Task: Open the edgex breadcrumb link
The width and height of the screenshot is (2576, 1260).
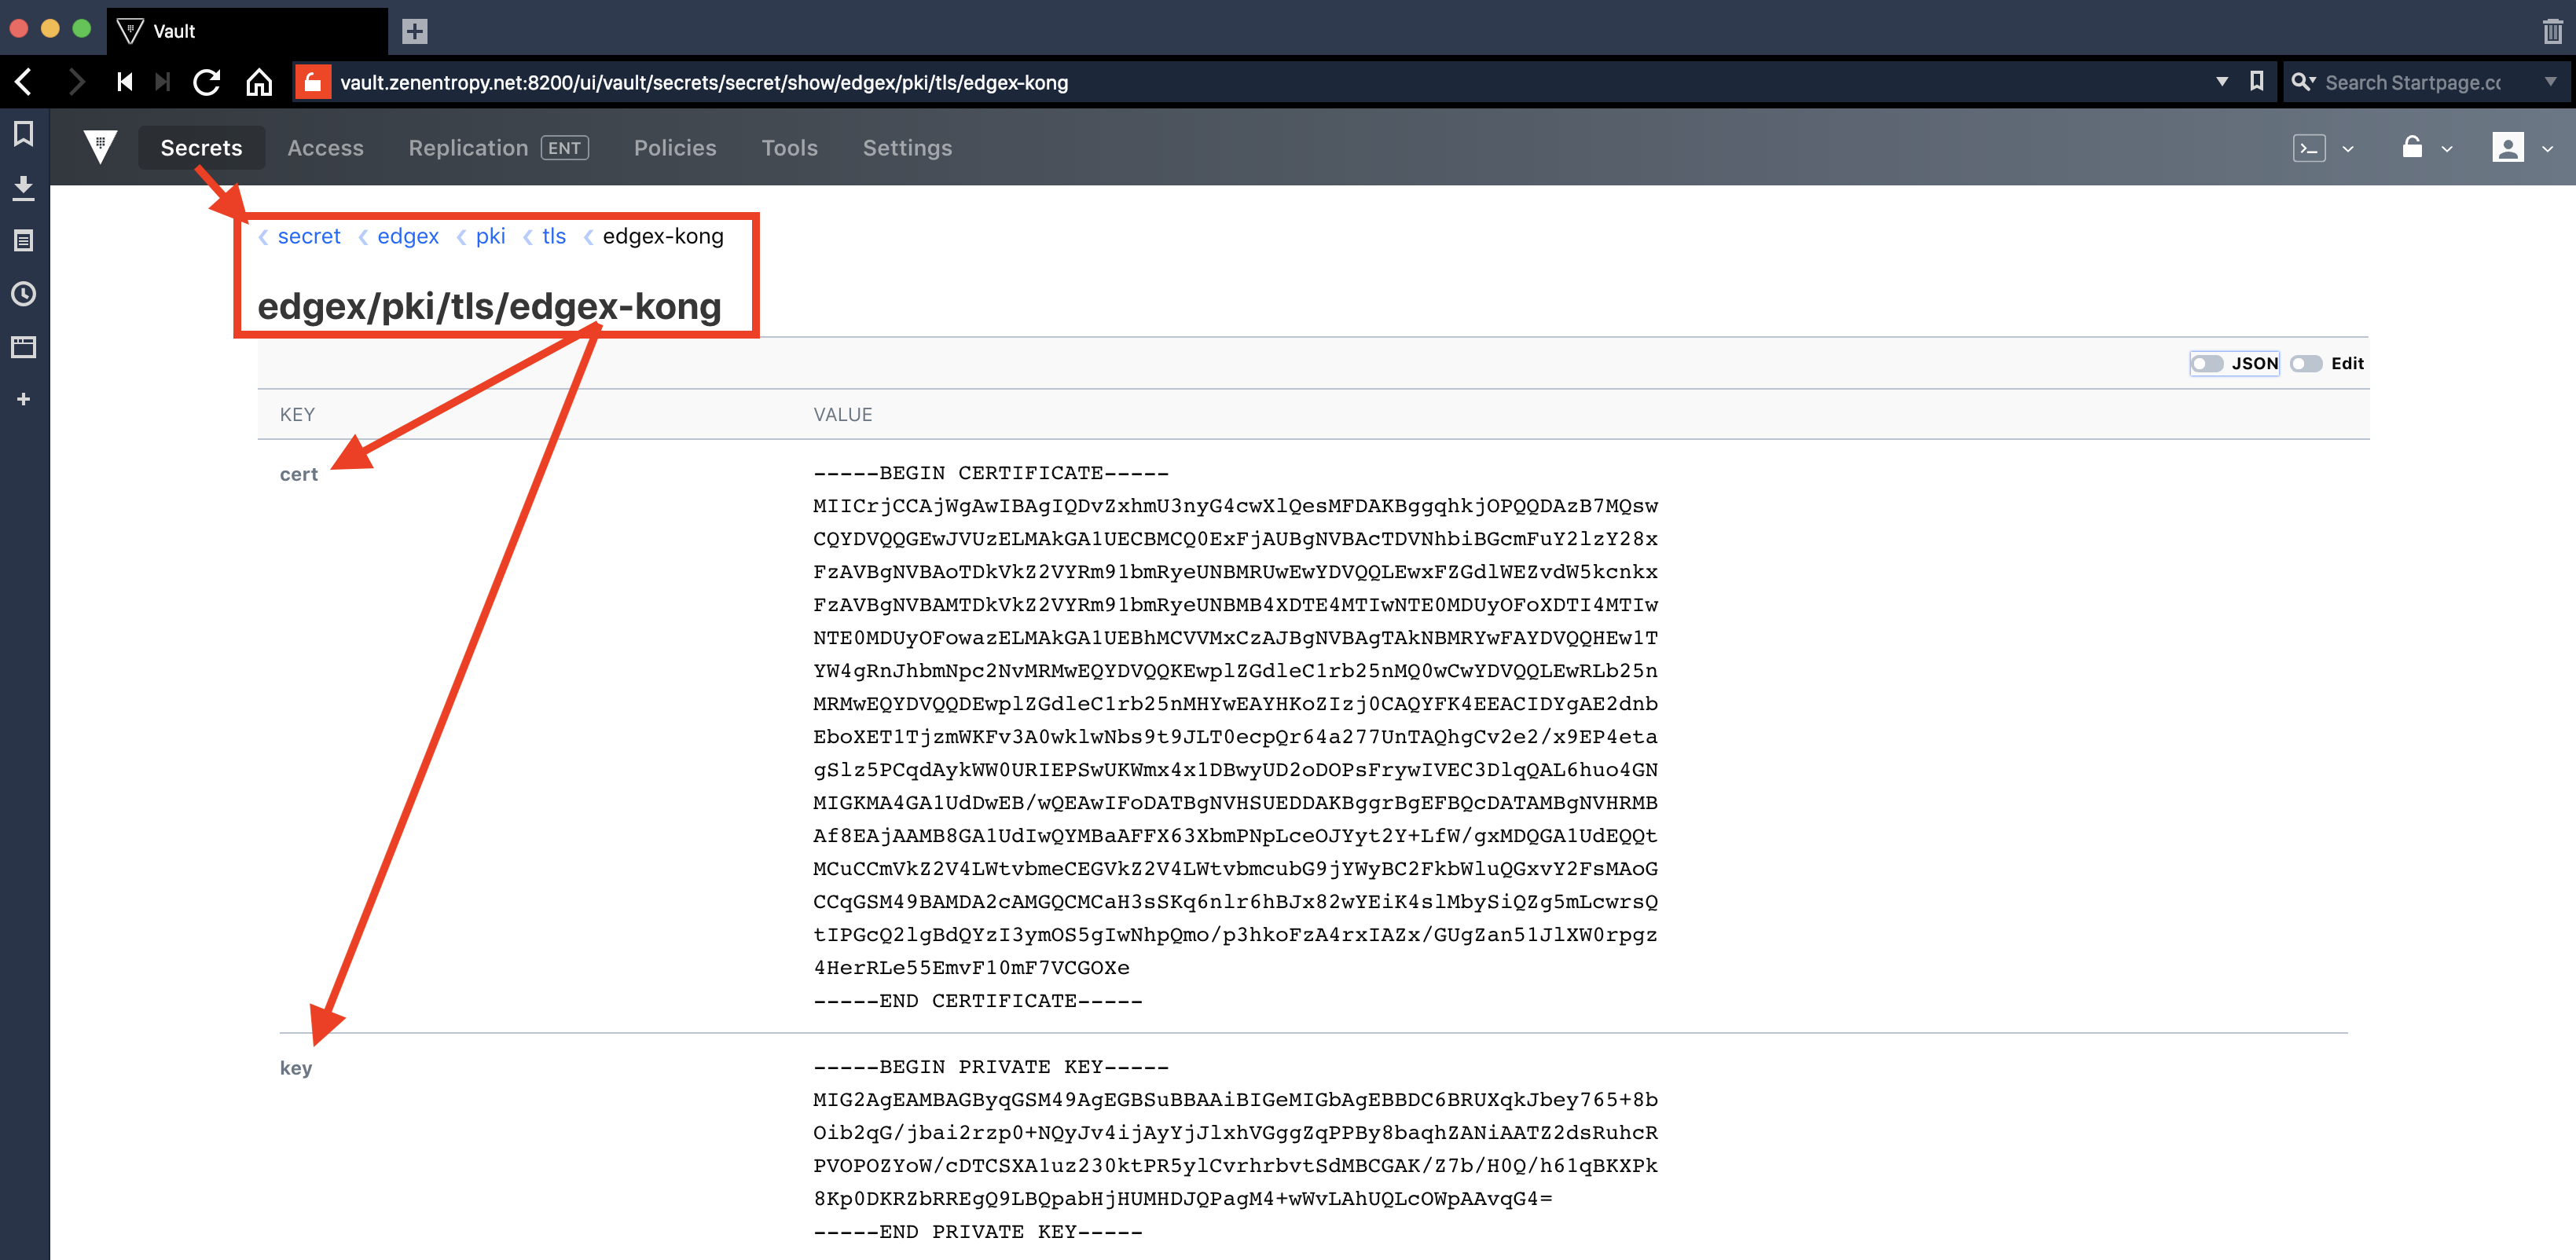Action: tap(408, 236)
